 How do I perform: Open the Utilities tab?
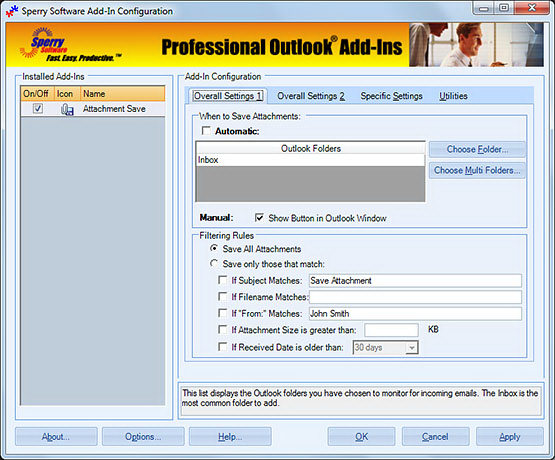point(453,96)
